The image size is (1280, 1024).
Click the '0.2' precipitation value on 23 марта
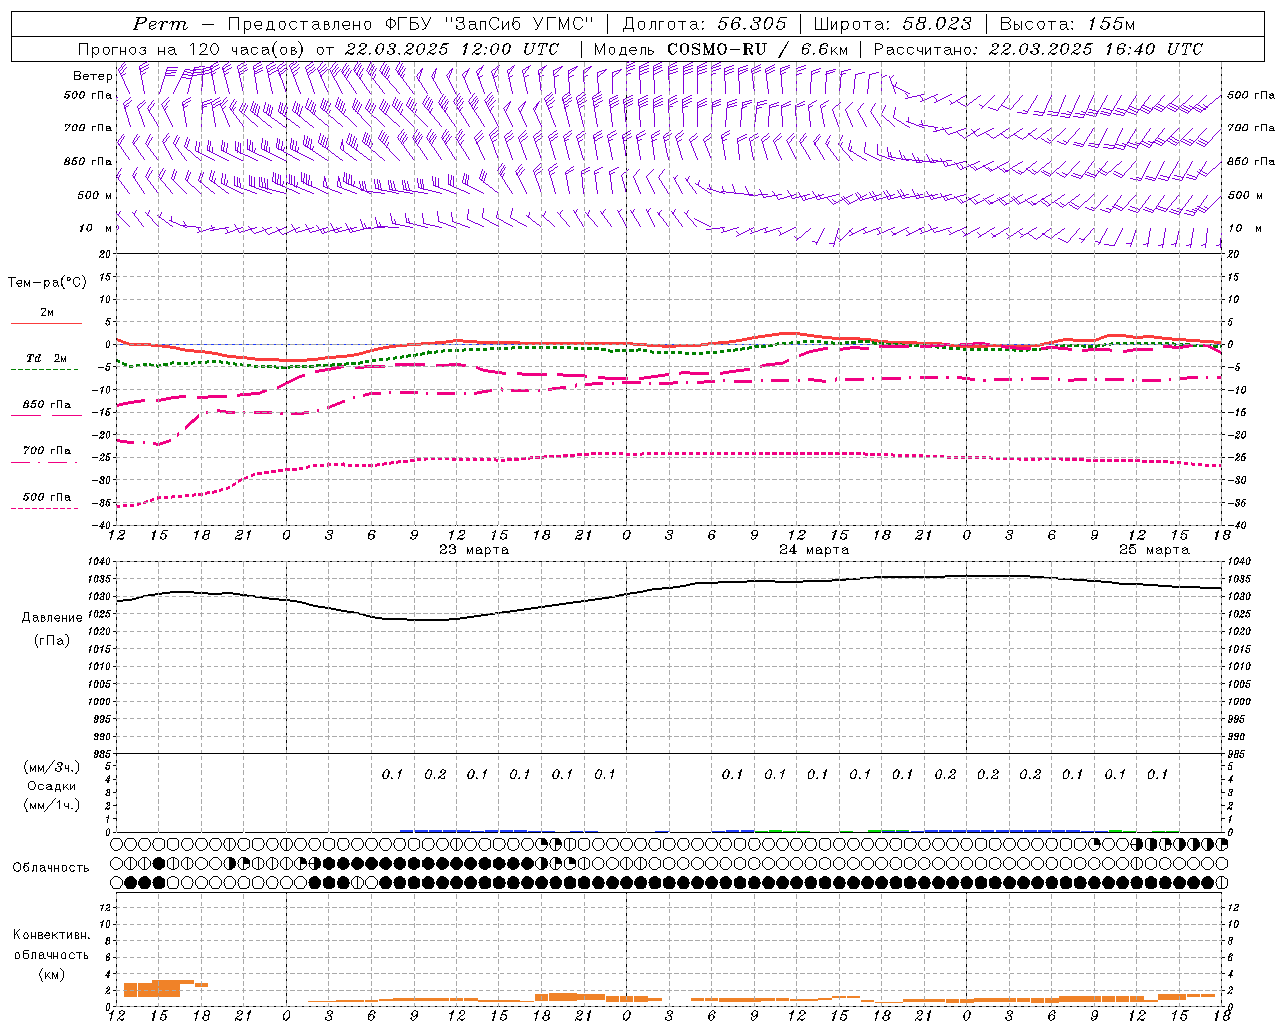coord(435,775)
